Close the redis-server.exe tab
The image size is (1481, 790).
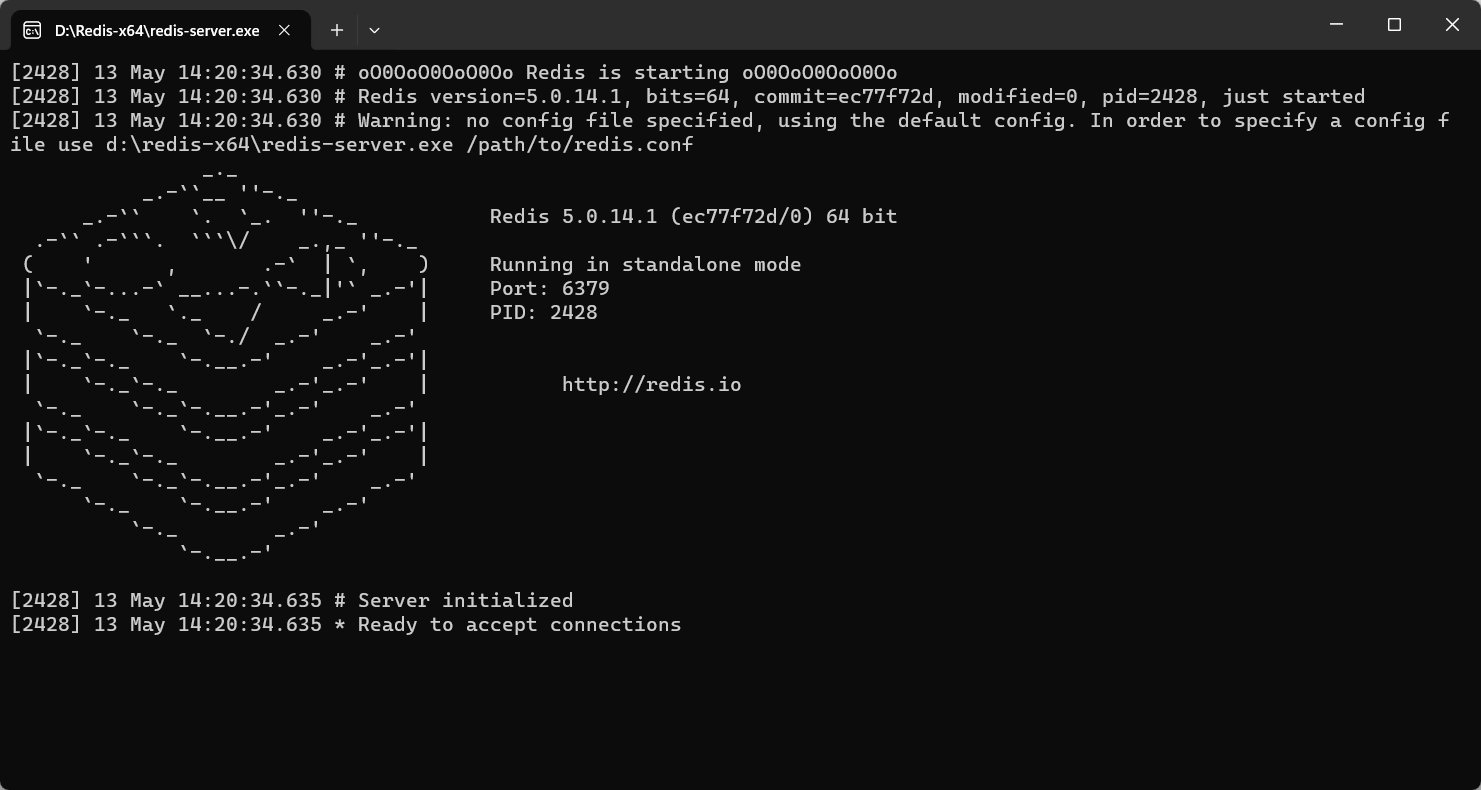click(284, 30)
